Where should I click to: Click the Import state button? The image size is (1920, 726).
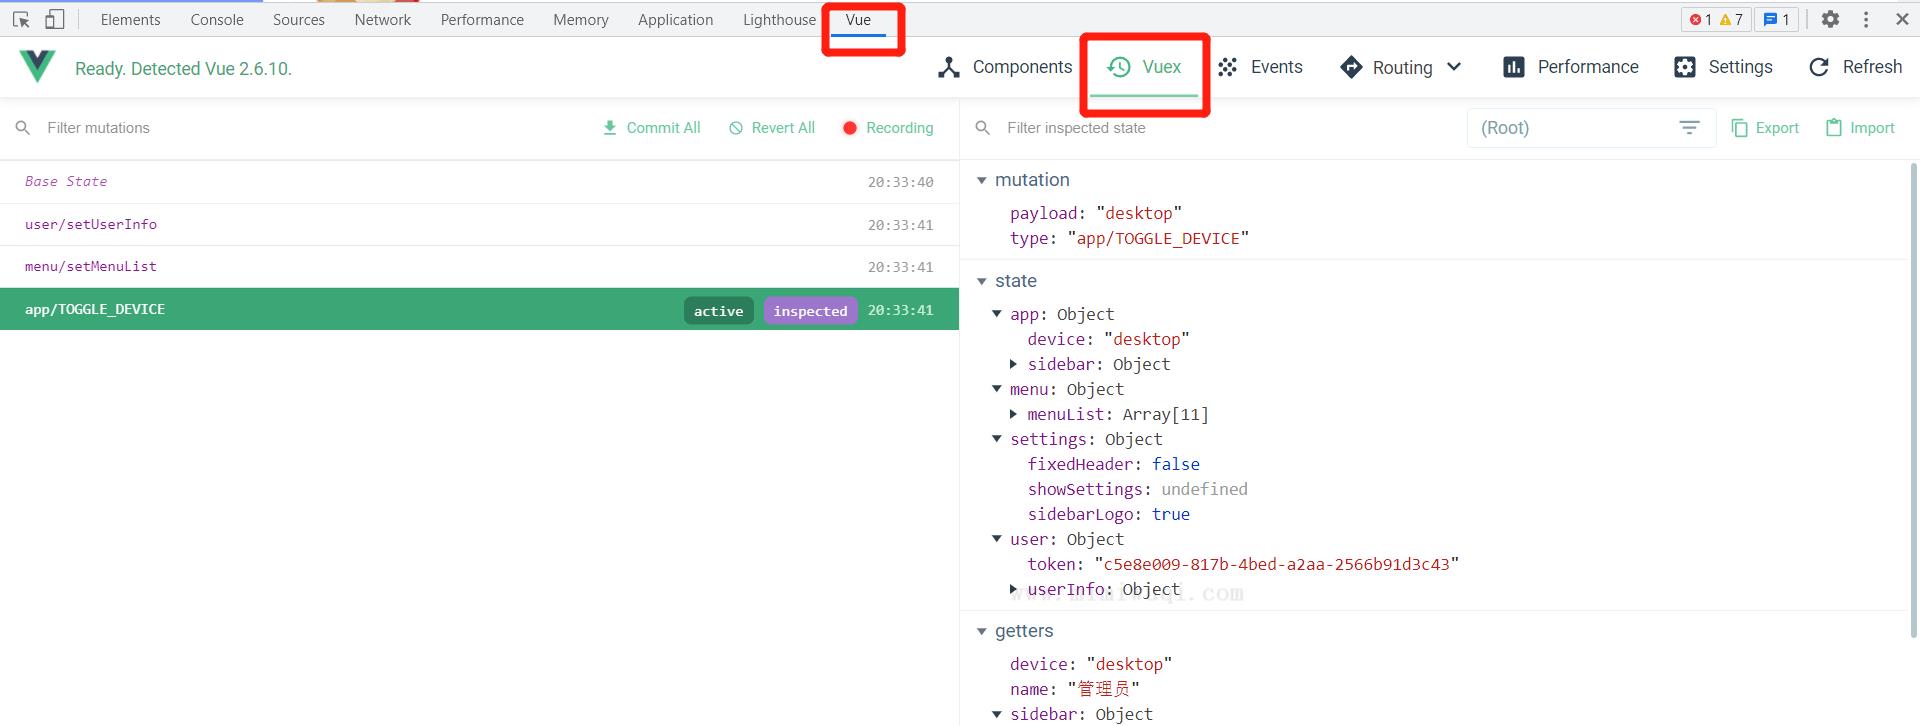coord(1860,128)
